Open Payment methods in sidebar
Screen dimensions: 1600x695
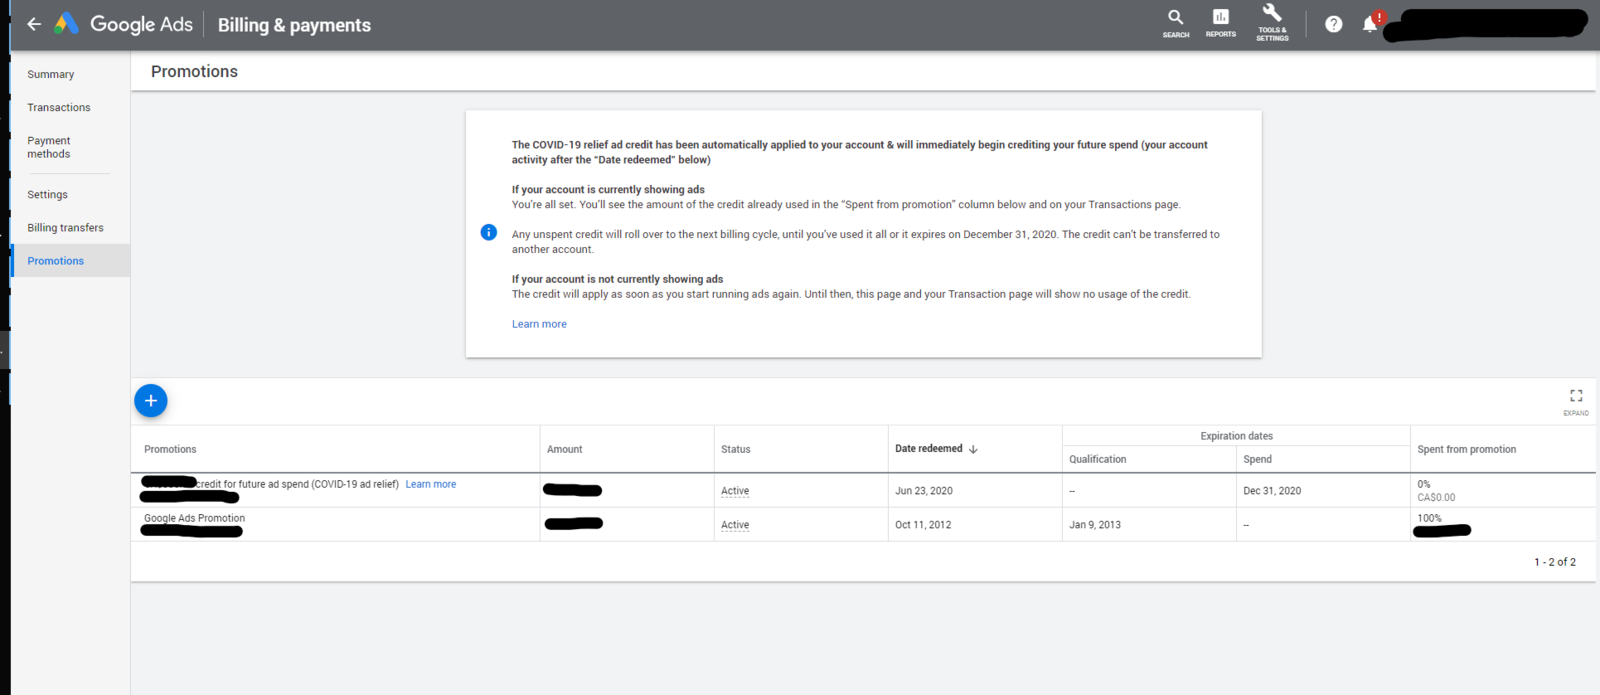49,147
